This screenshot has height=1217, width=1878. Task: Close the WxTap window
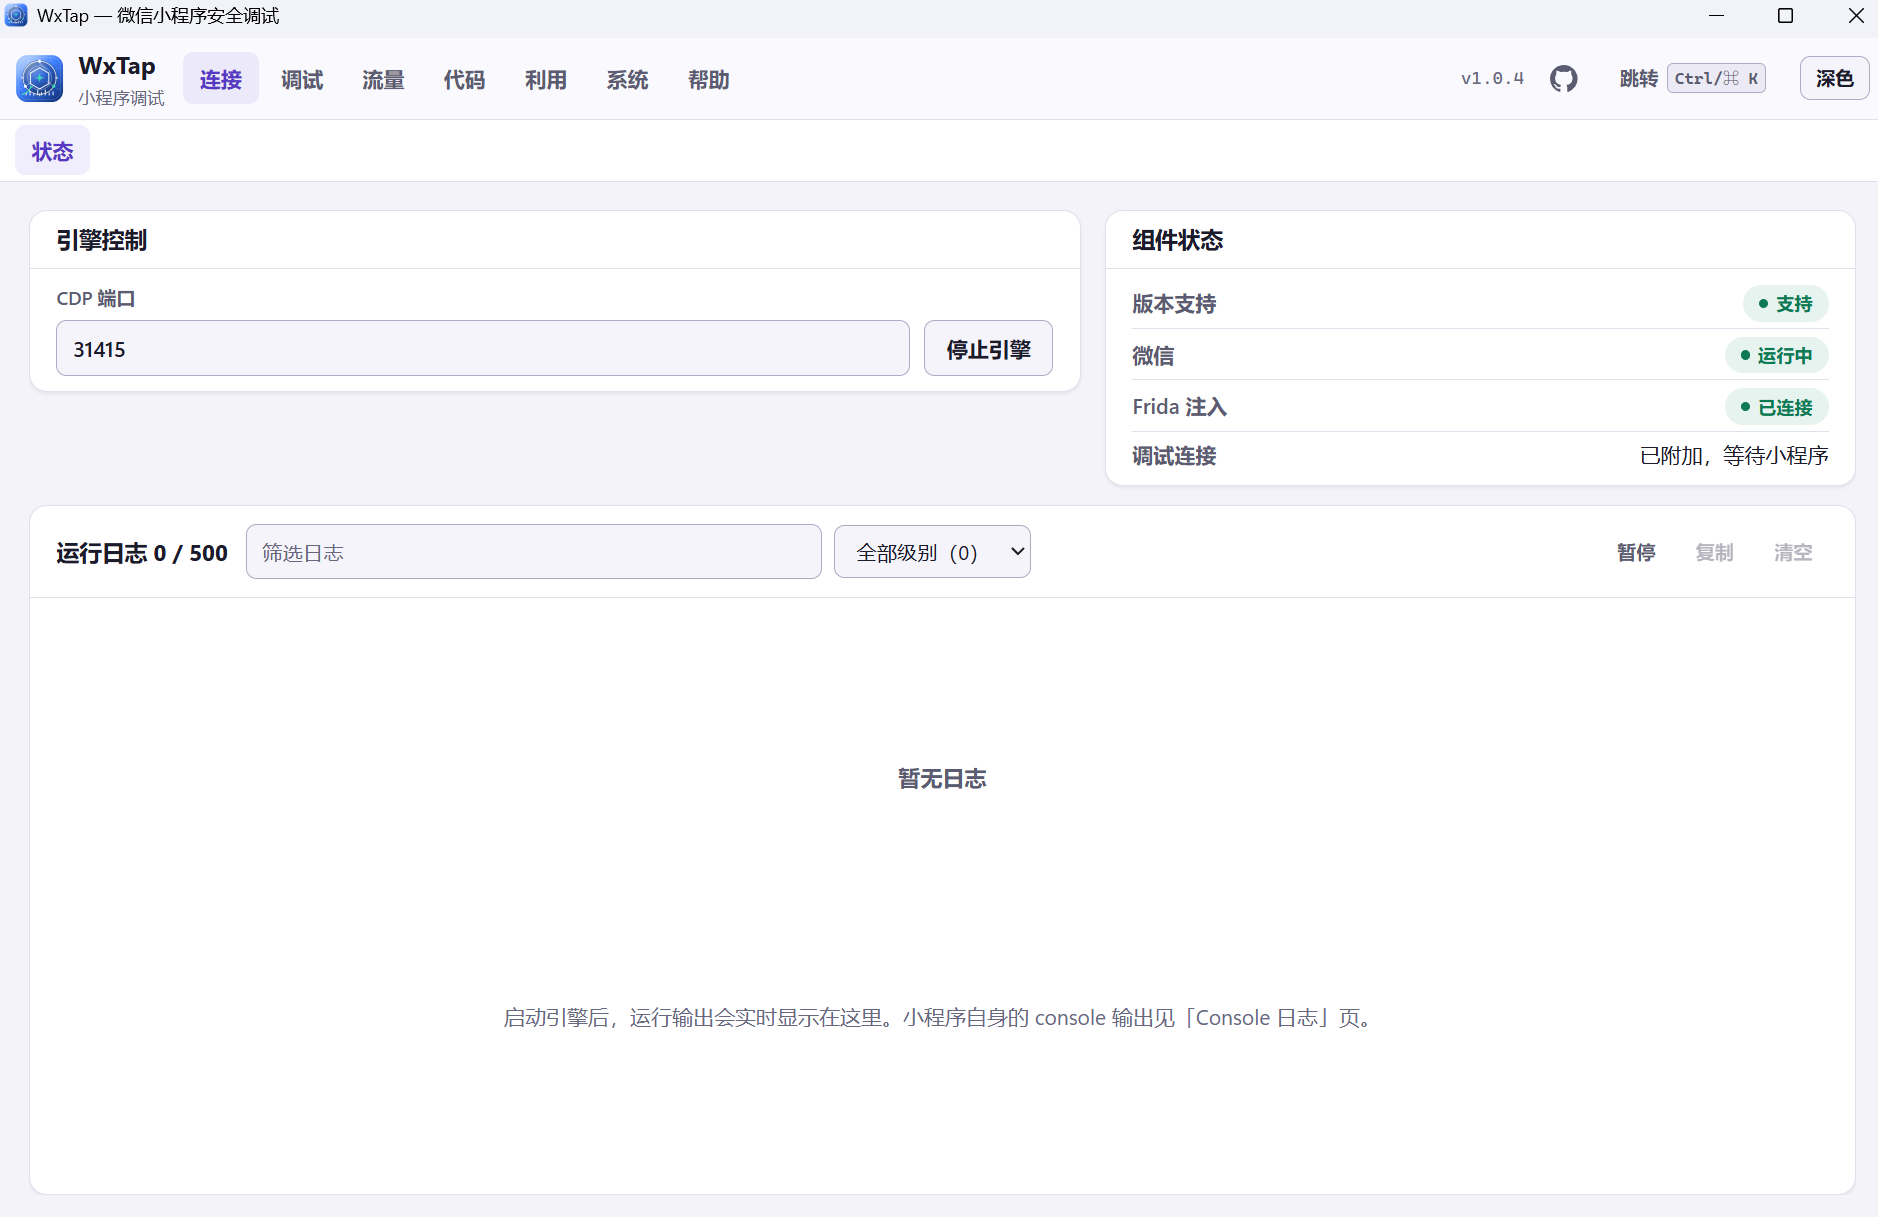[x=1856, y=16]
